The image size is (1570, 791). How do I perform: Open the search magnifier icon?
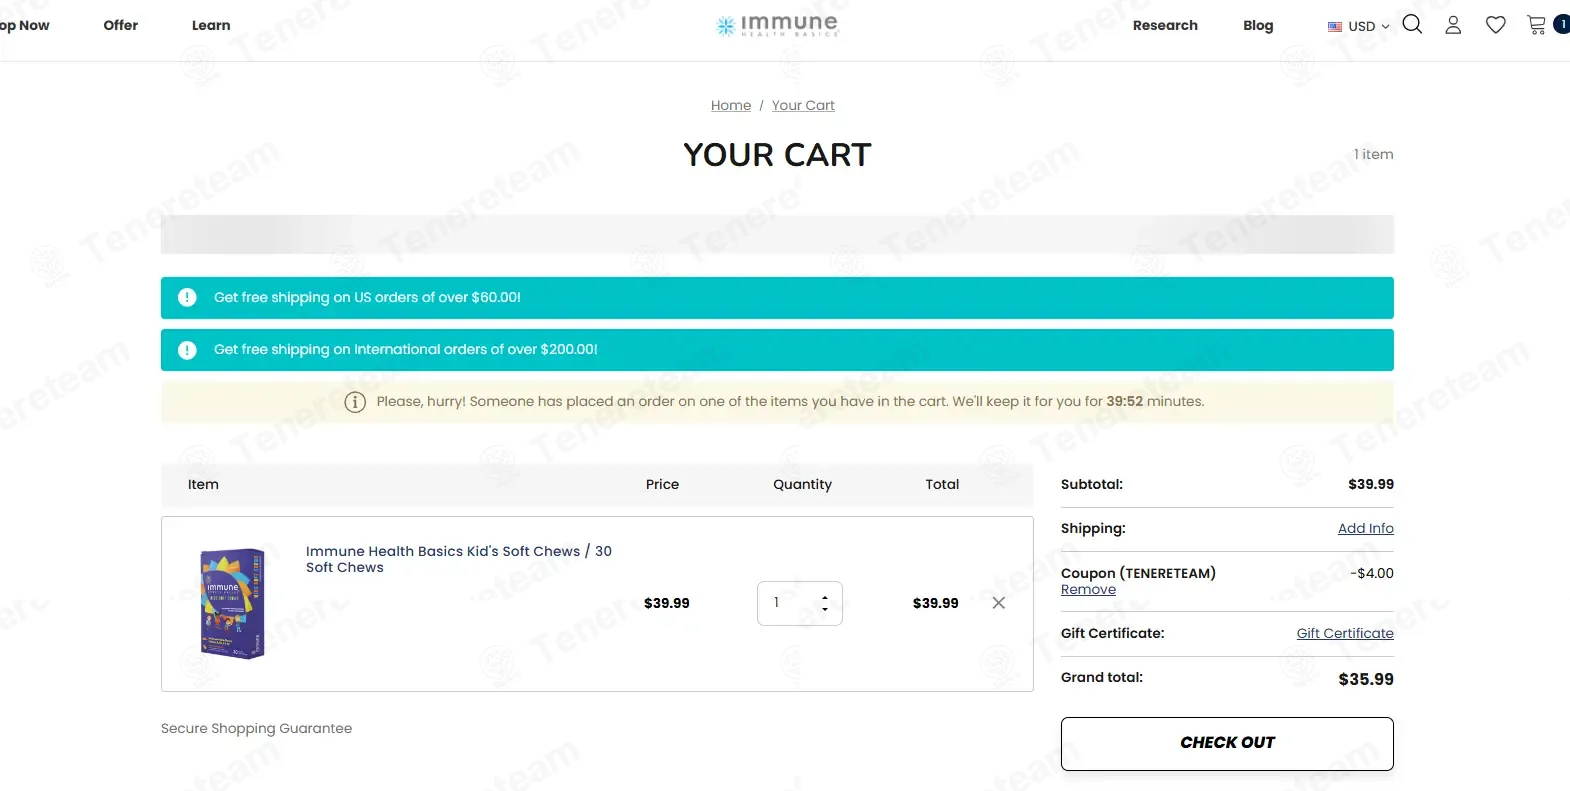1412,25
